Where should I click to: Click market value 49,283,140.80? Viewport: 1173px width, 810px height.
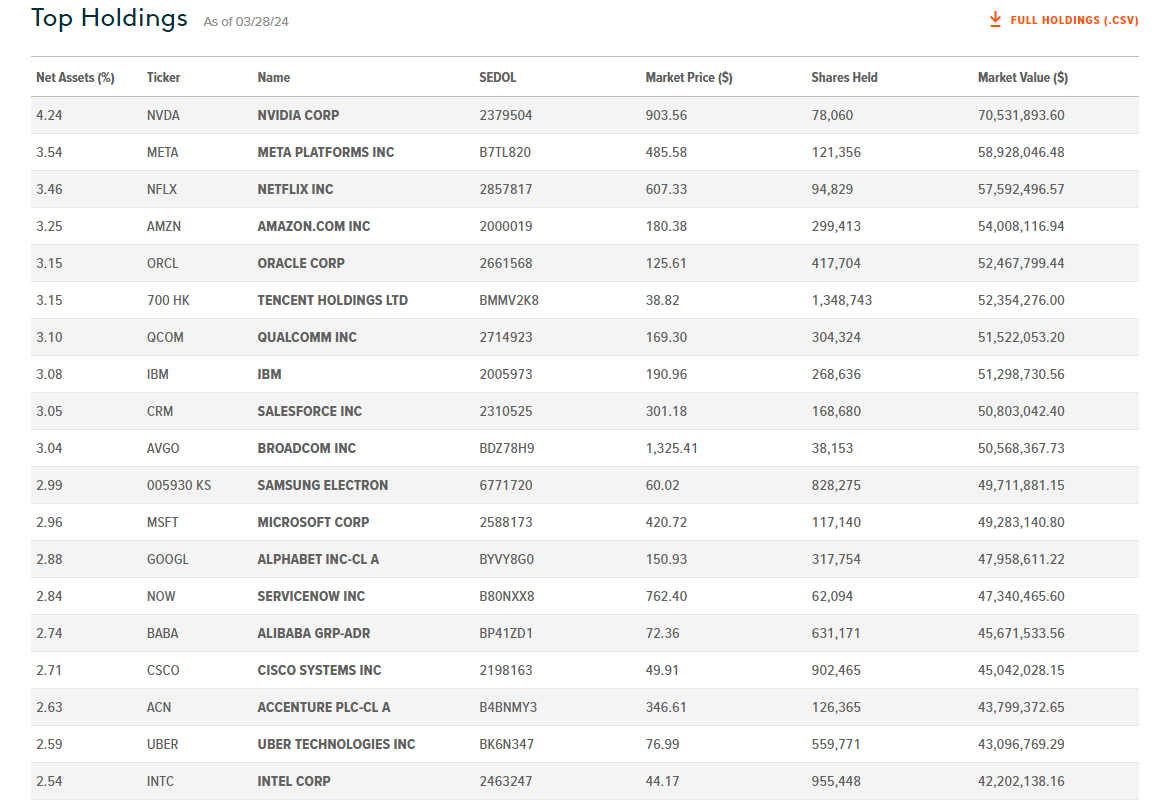pos(1021,523)
